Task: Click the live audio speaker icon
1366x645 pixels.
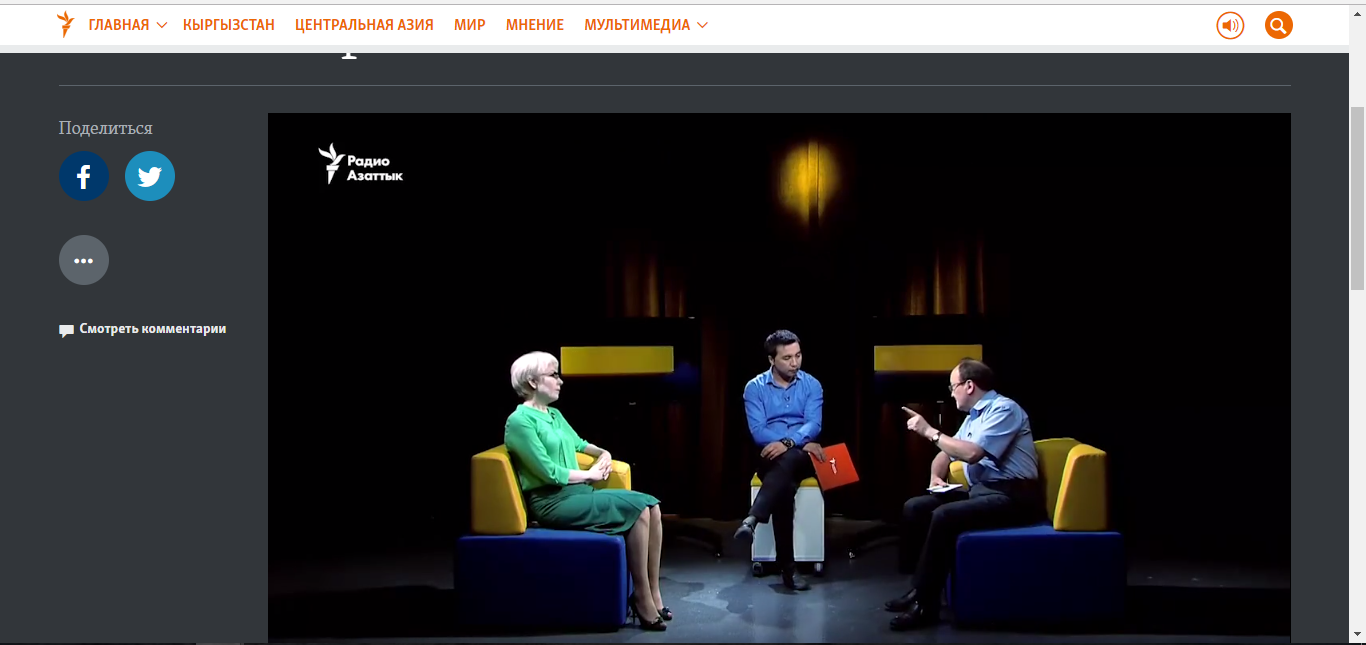Action: pyautogui.click(x=1230, y=25)
